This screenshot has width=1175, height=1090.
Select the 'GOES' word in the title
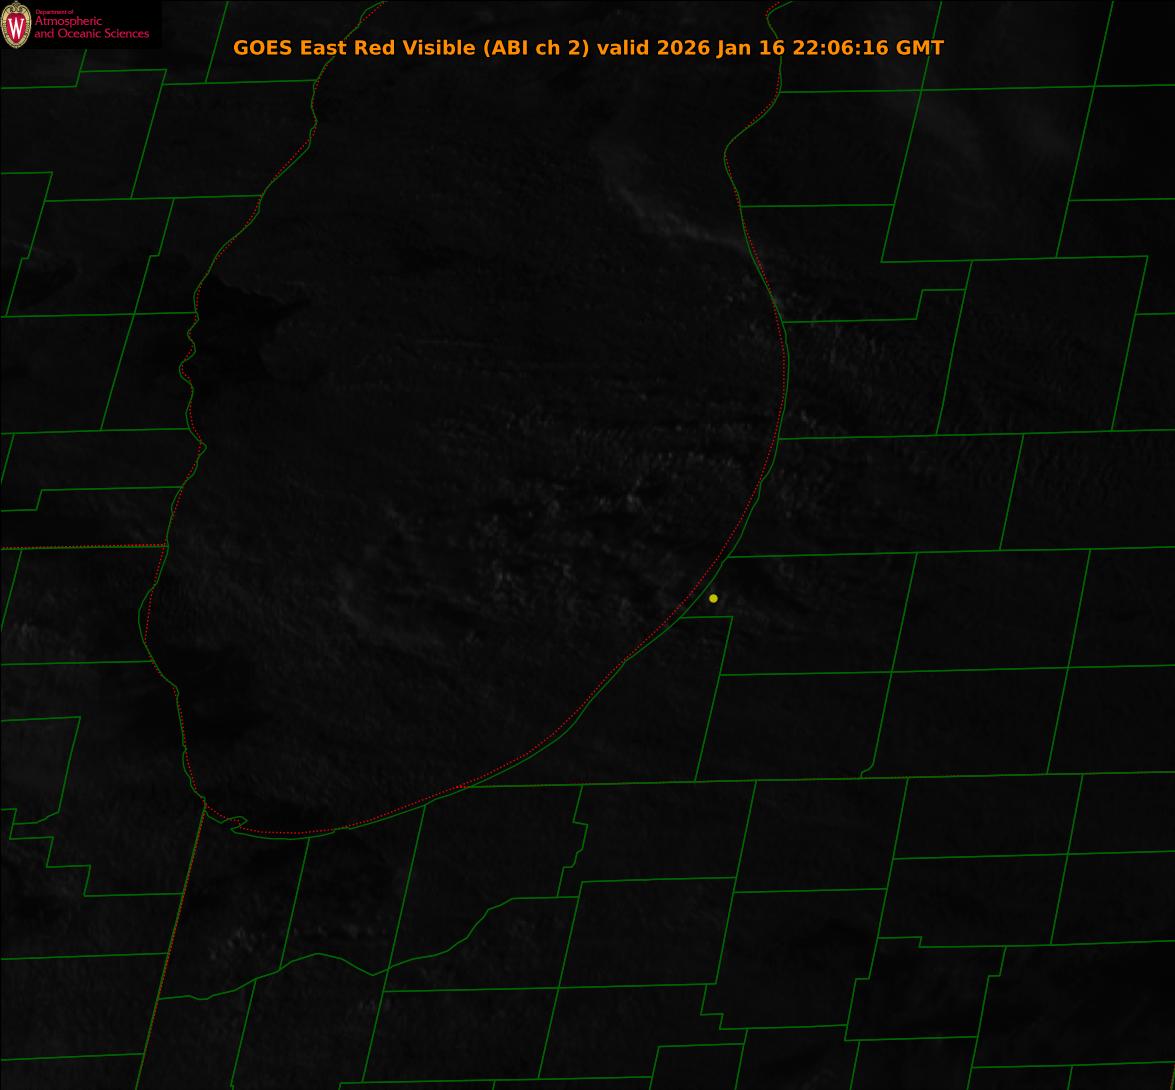[263, 48]
